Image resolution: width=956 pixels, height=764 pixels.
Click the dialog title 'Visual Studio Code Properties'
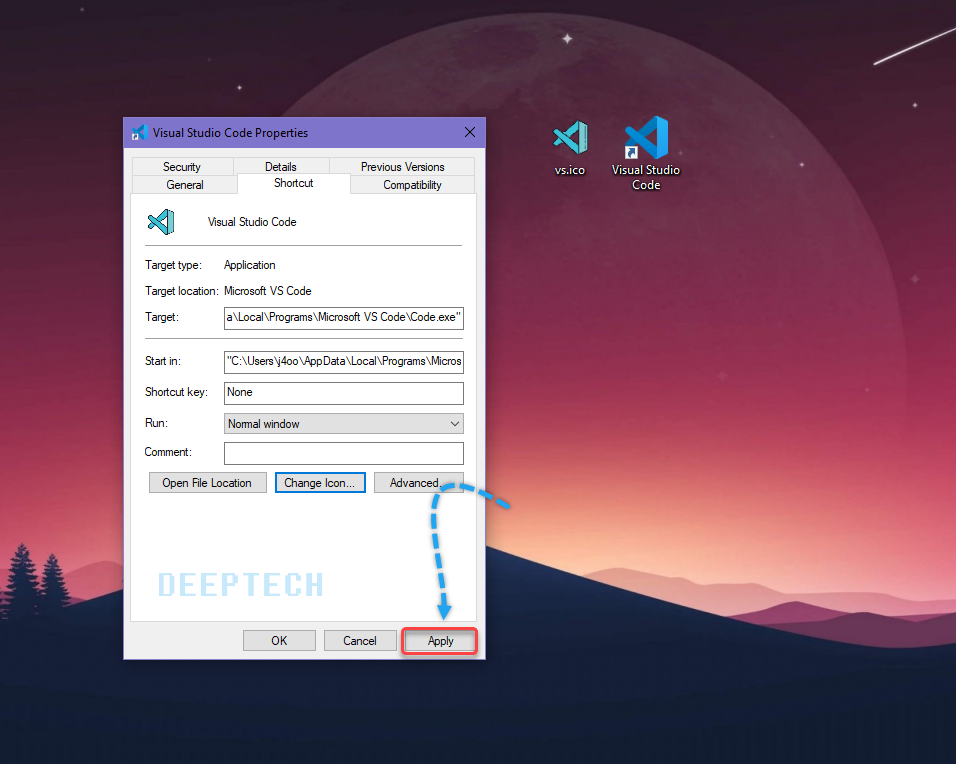(x=230, y=133)
